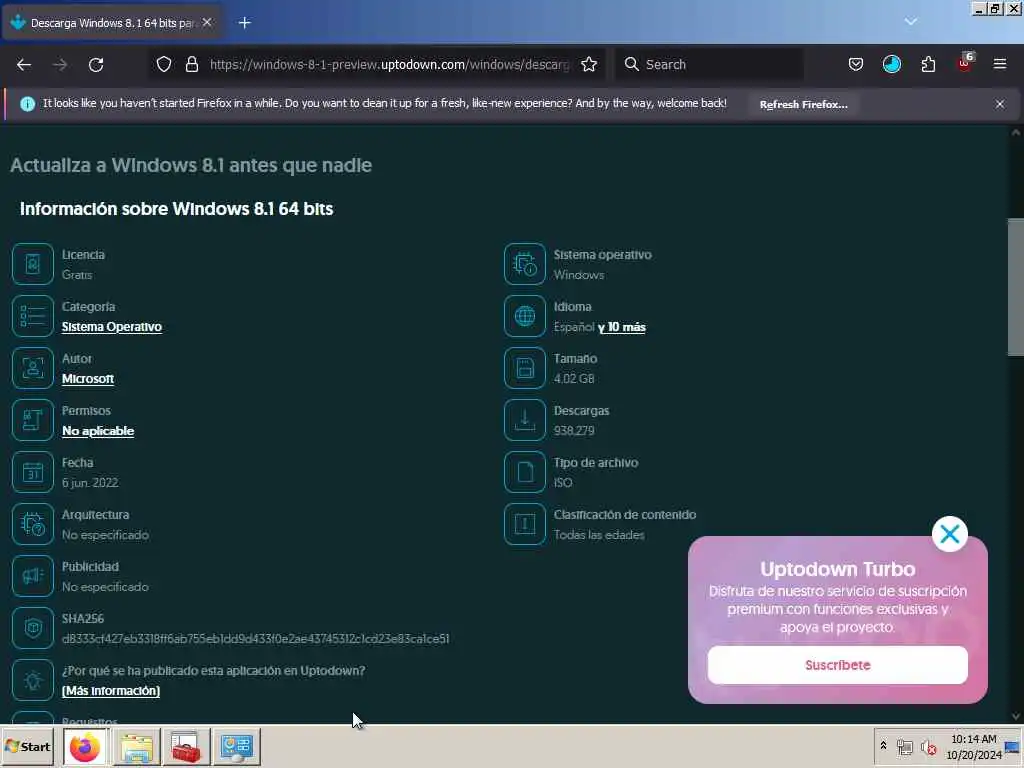Open the server manager taskbar icon

(236, 746)
